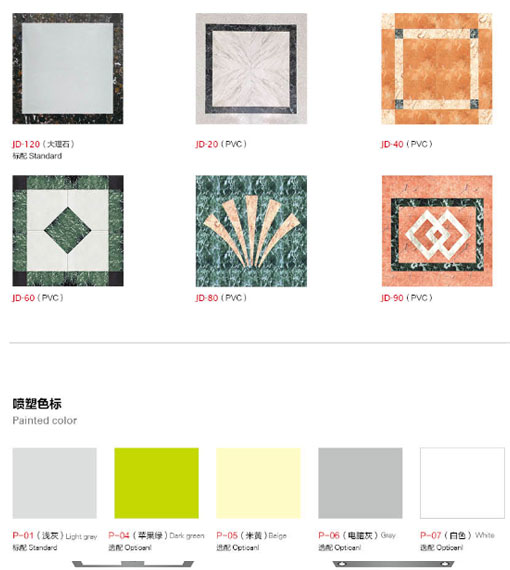This screenshot has height=570, width=510.
Task: Select the P-01 light gray color swatch
Action: click(x=55, y=483)
